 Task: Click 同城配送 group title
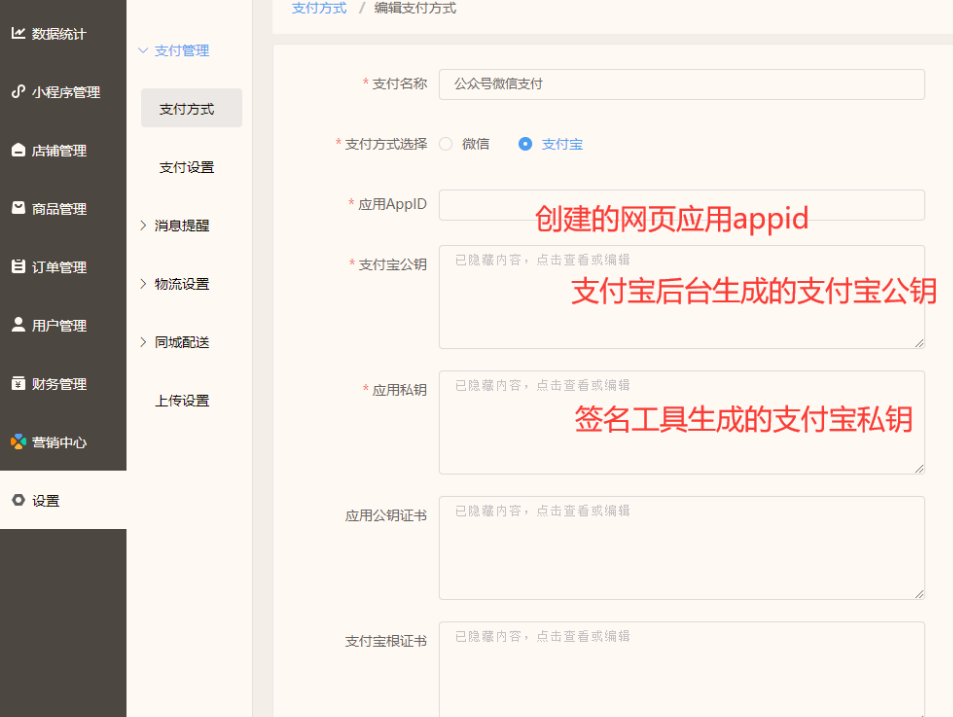pyautogui.click(x=182, y=342)
